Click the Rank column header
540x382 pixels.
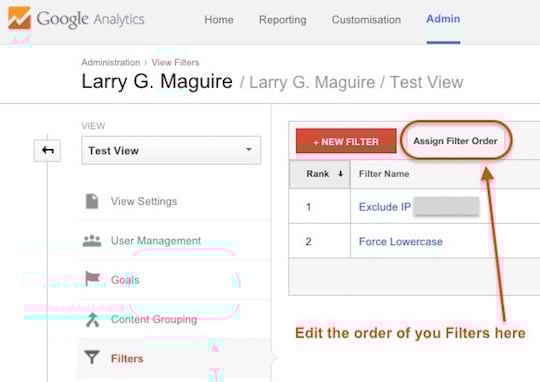pos(320,174)
